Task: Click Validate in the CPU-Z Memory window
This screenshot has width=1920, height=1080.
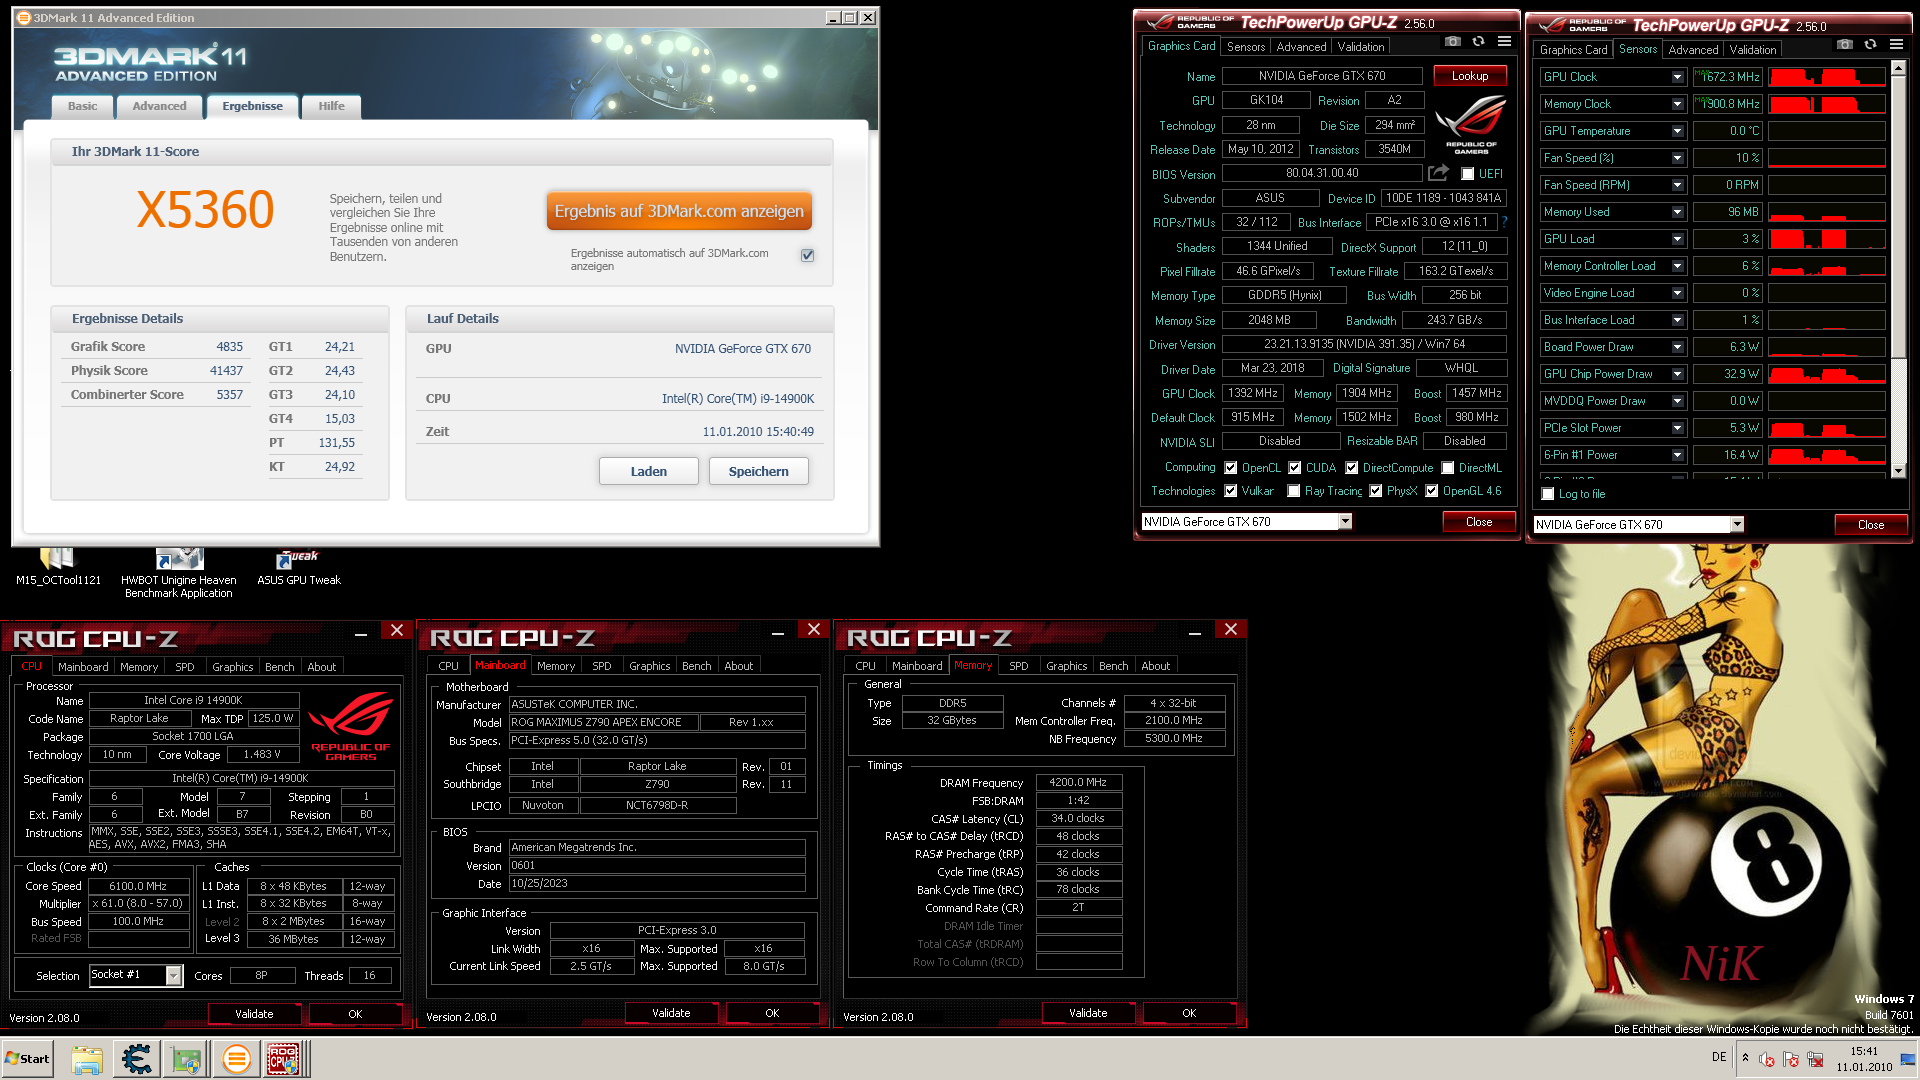Action: coord(1087,1013)
